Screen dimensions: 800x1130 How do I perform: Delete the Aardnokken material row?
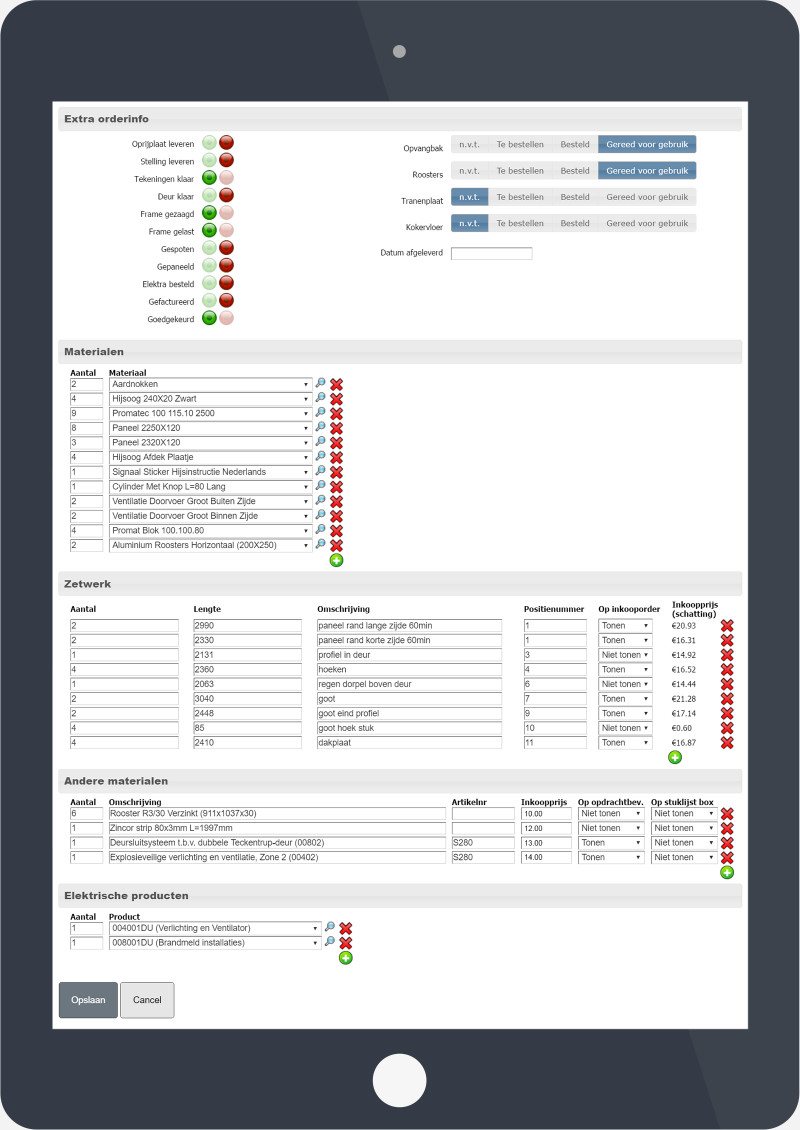pos(337,384)
